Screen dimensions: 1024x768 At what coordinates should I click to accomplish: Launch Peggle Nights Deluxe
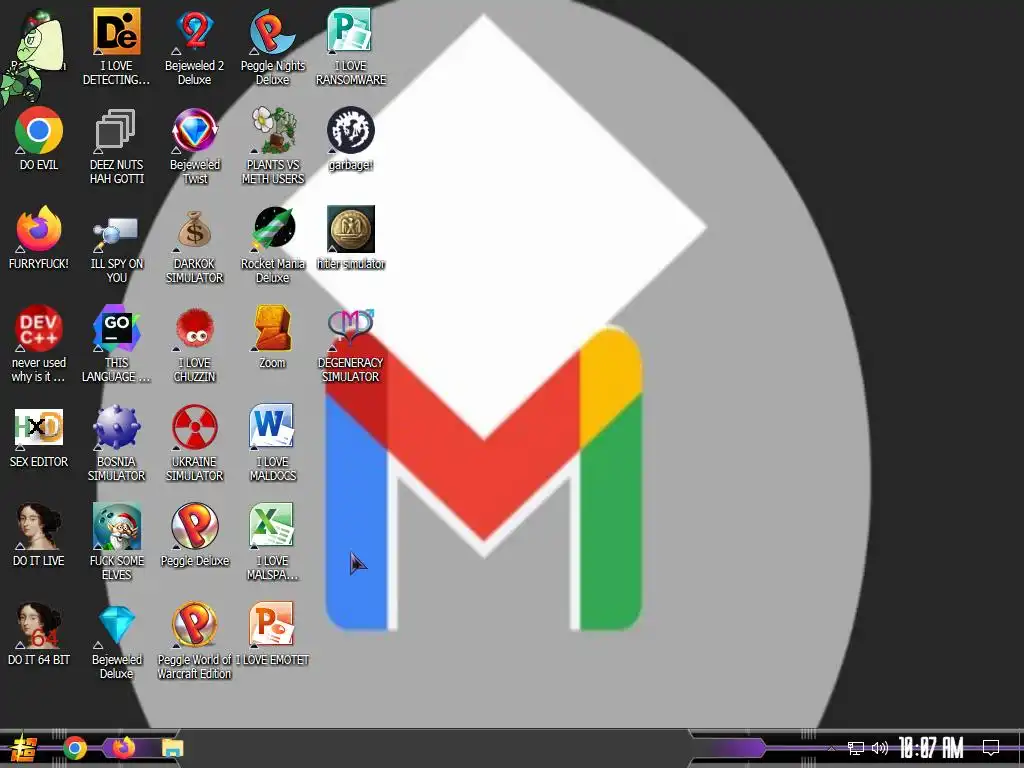272,31
